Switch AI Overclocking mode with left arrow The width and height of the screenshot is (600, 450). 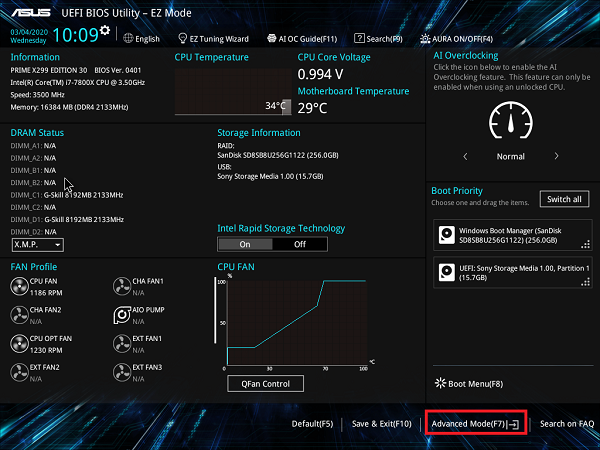coord(464,156)
